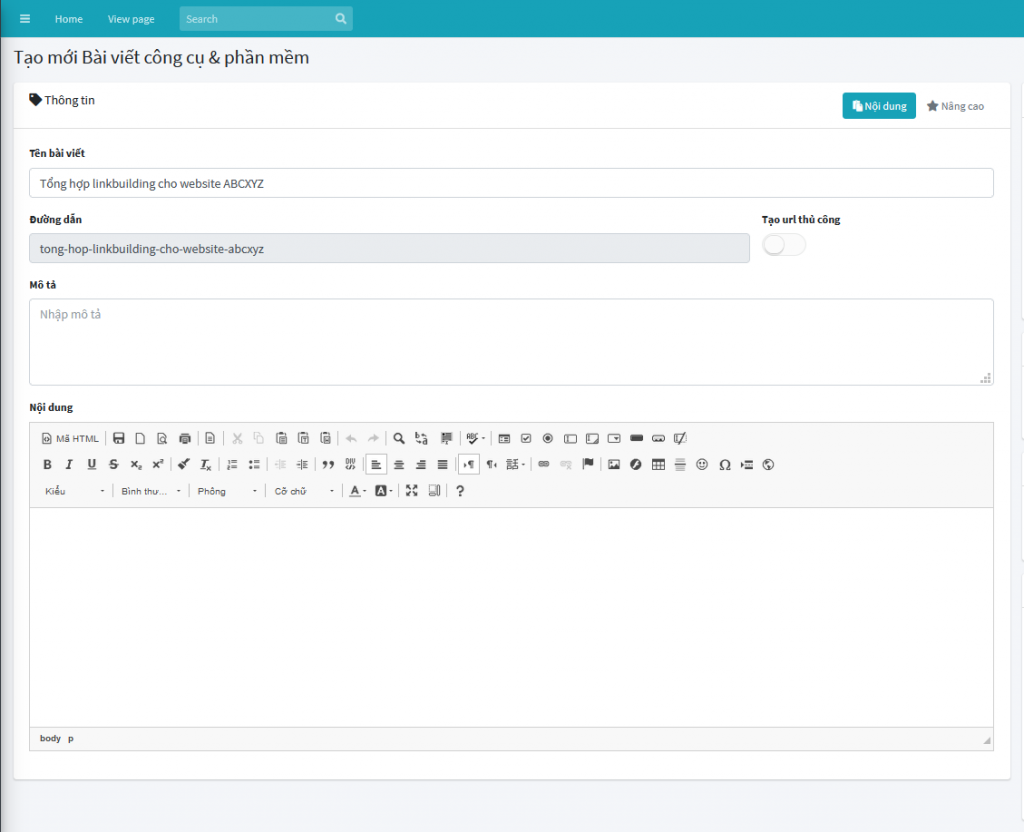Click the Templates icon in toolbar
Viewport: 1024px width, 832px height.
[210, 438]
